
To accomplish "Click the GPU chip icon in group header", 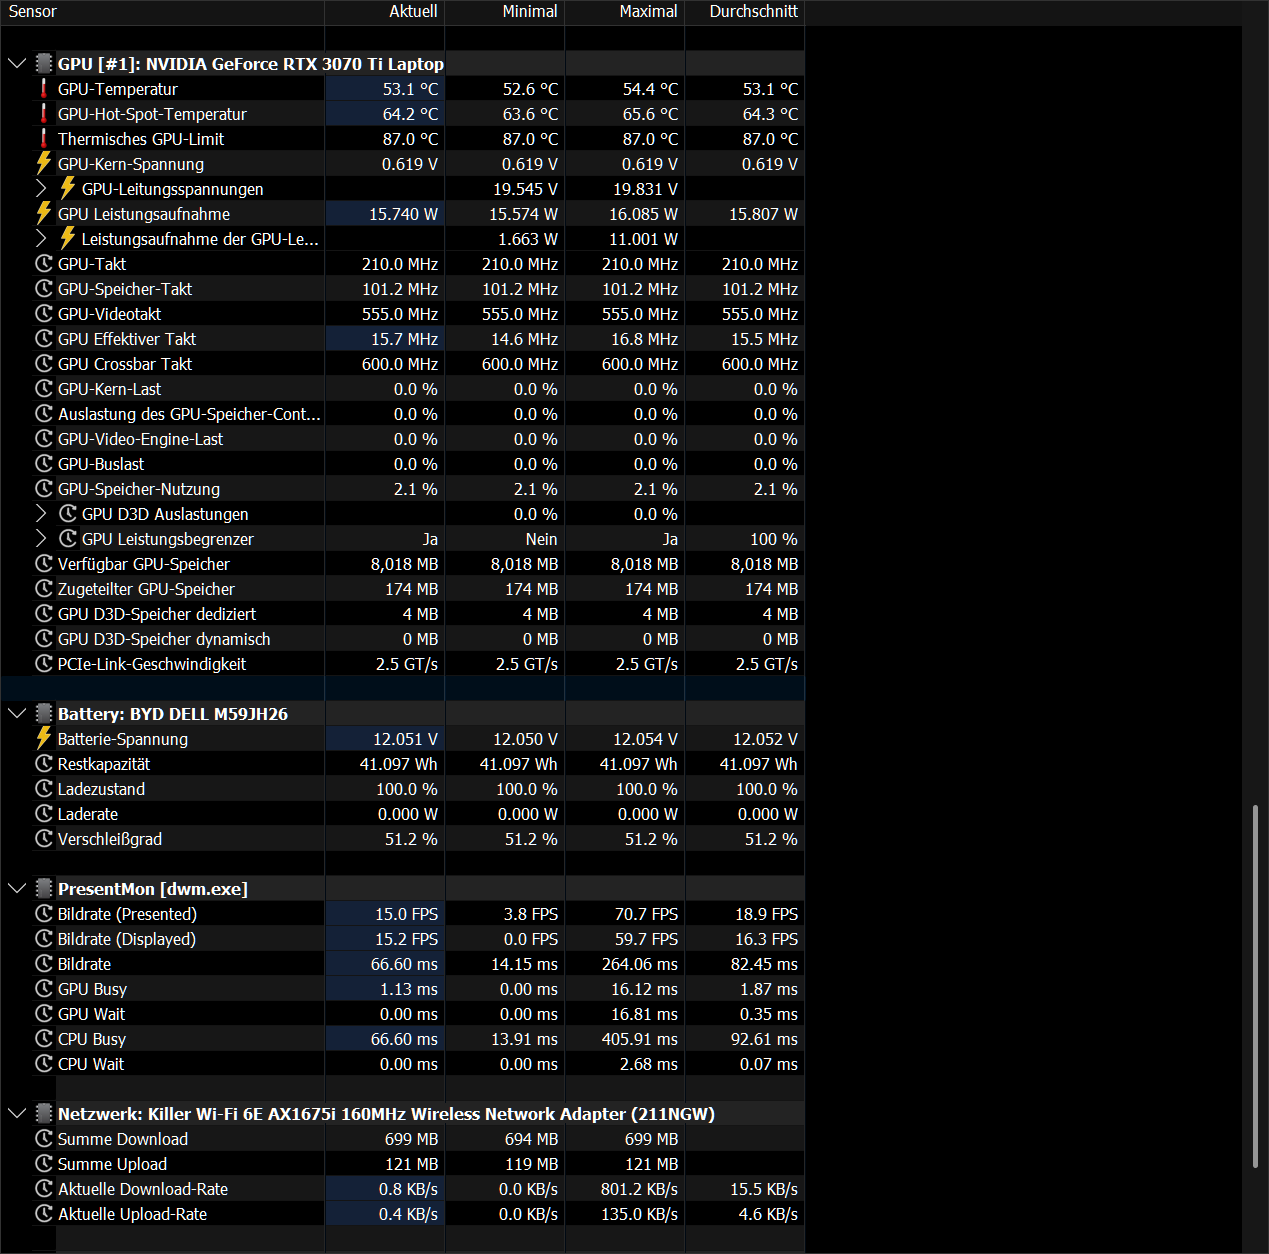I will click(x=44, y=64).
